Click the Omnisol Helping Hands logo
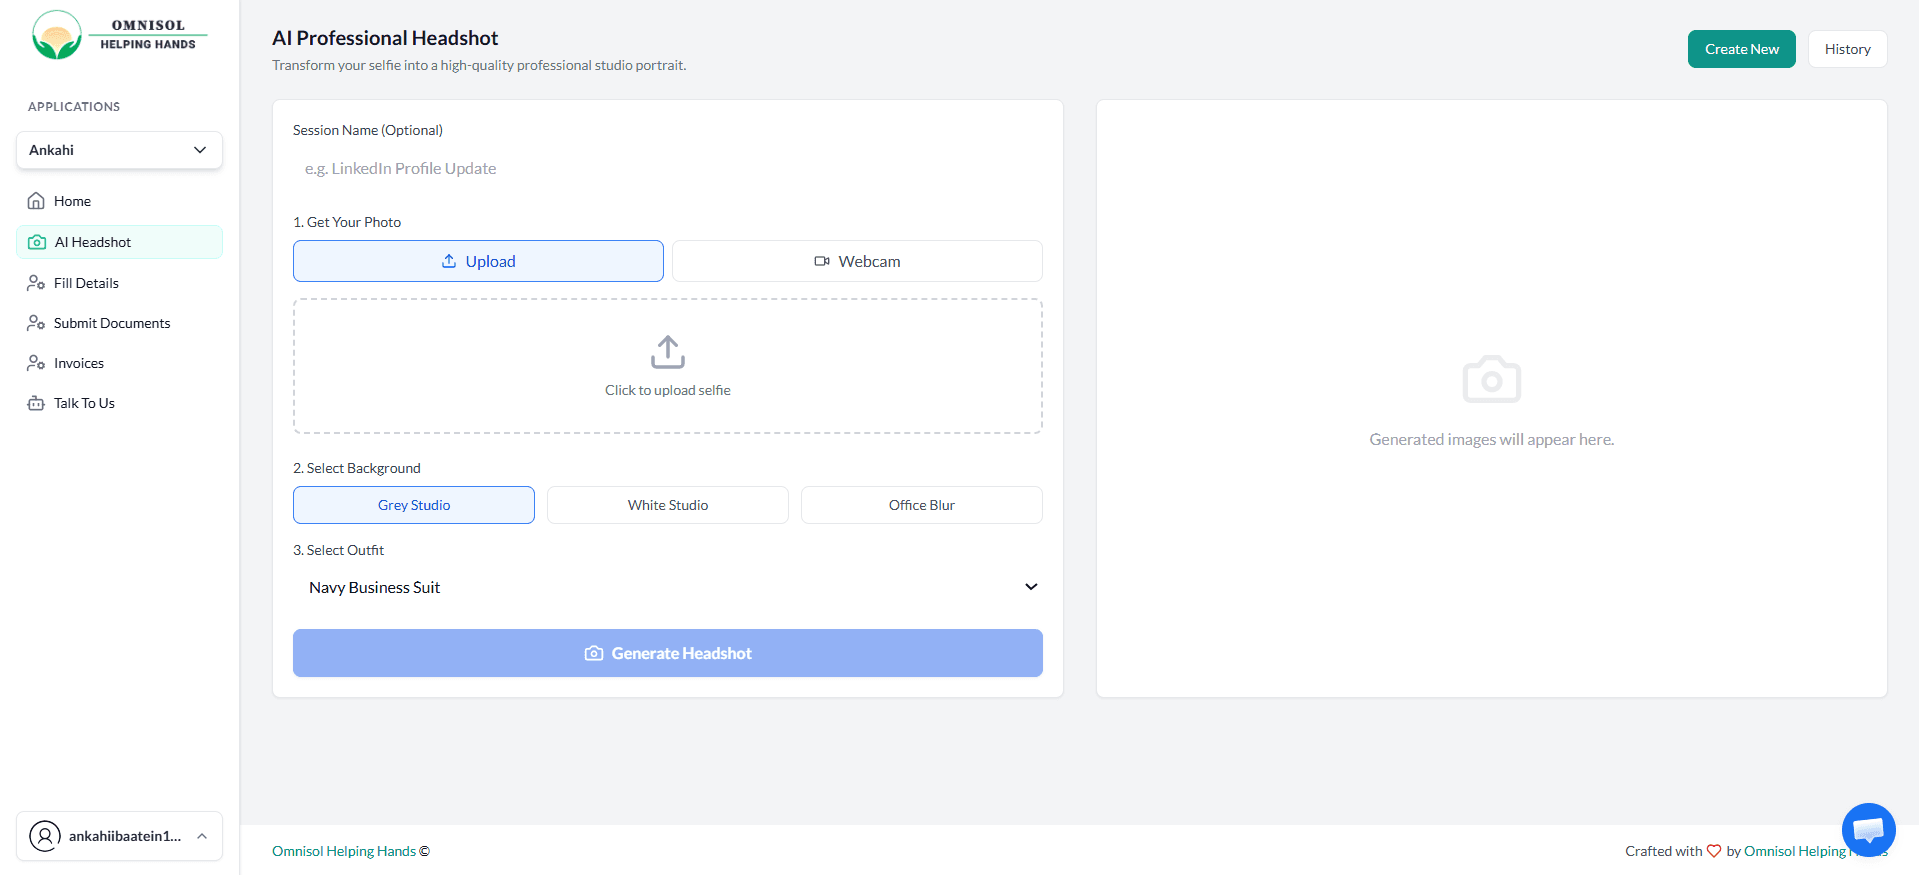1919x875 pixels. (118, 35)
